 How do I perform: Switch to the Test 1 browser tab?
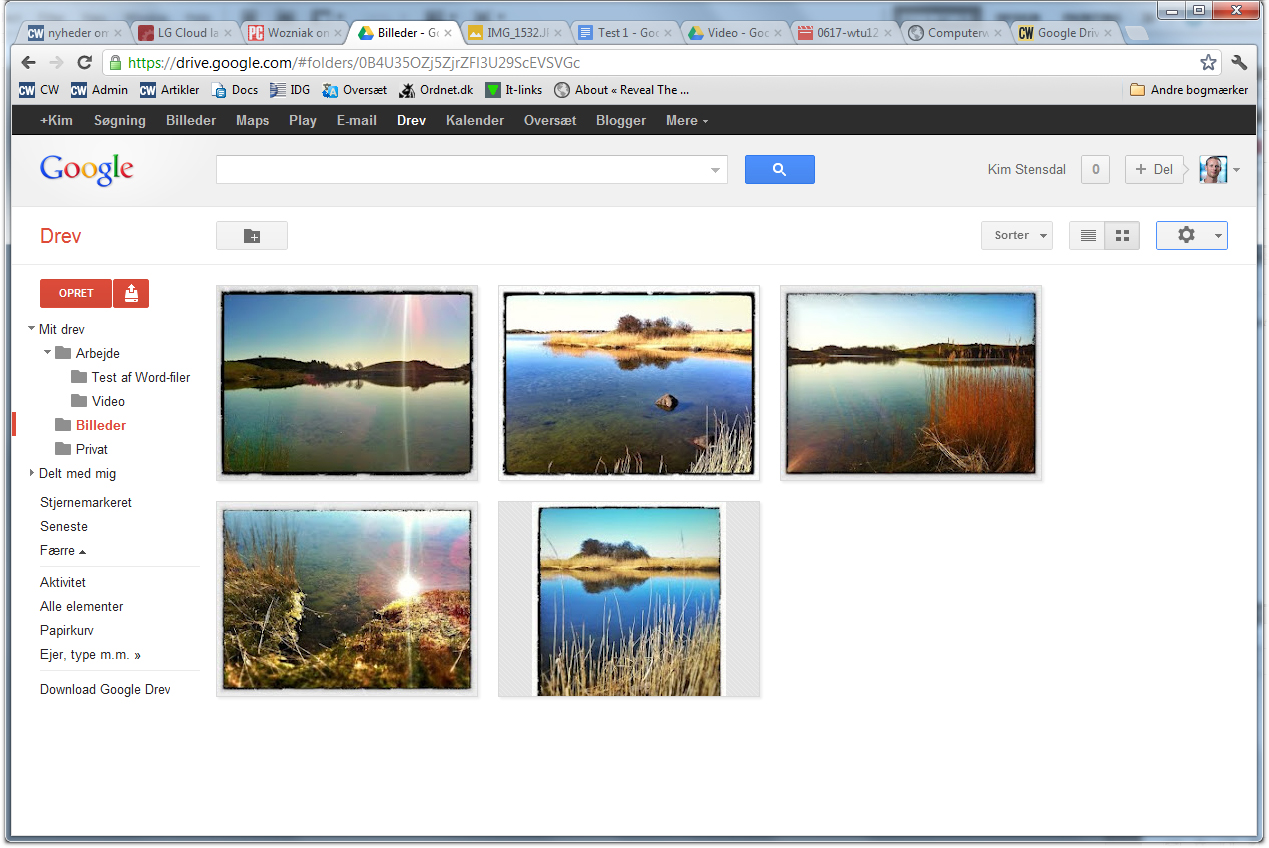click(x=627, y=33)
